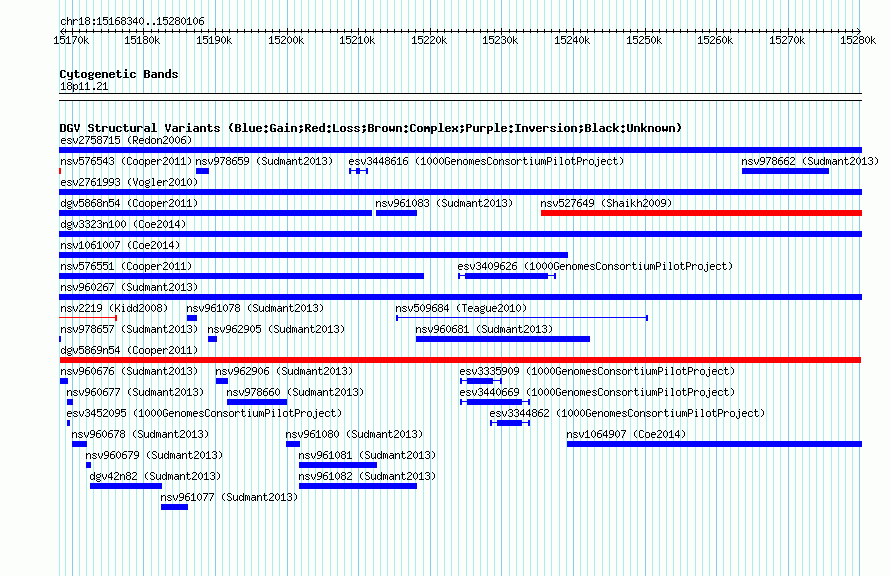Click nsv960681 (Sudmant2013) label
The image size is (890, 576).
point(484,329)
